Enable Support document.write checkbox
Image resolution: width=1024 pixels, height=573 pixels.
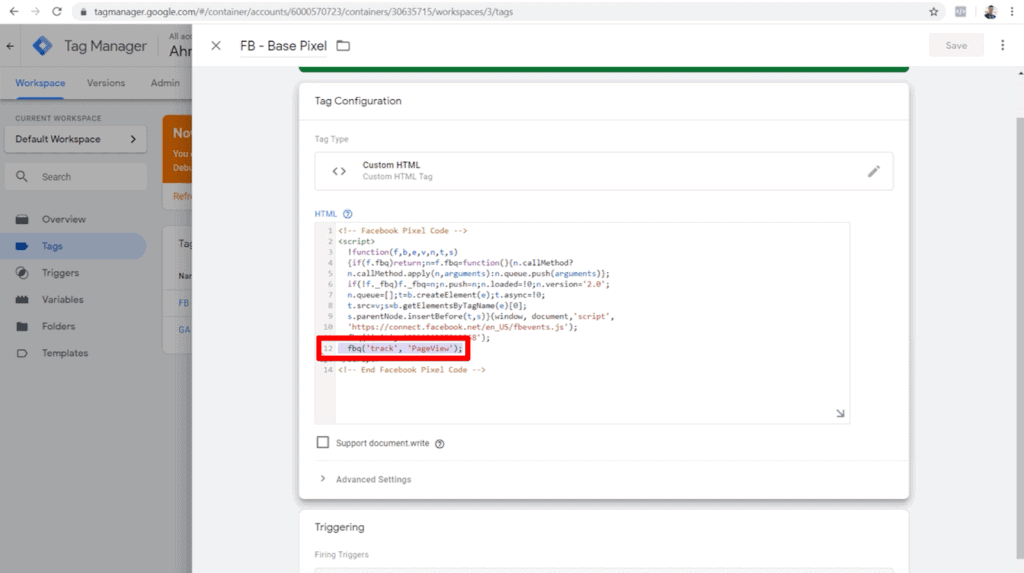point(323,442)
